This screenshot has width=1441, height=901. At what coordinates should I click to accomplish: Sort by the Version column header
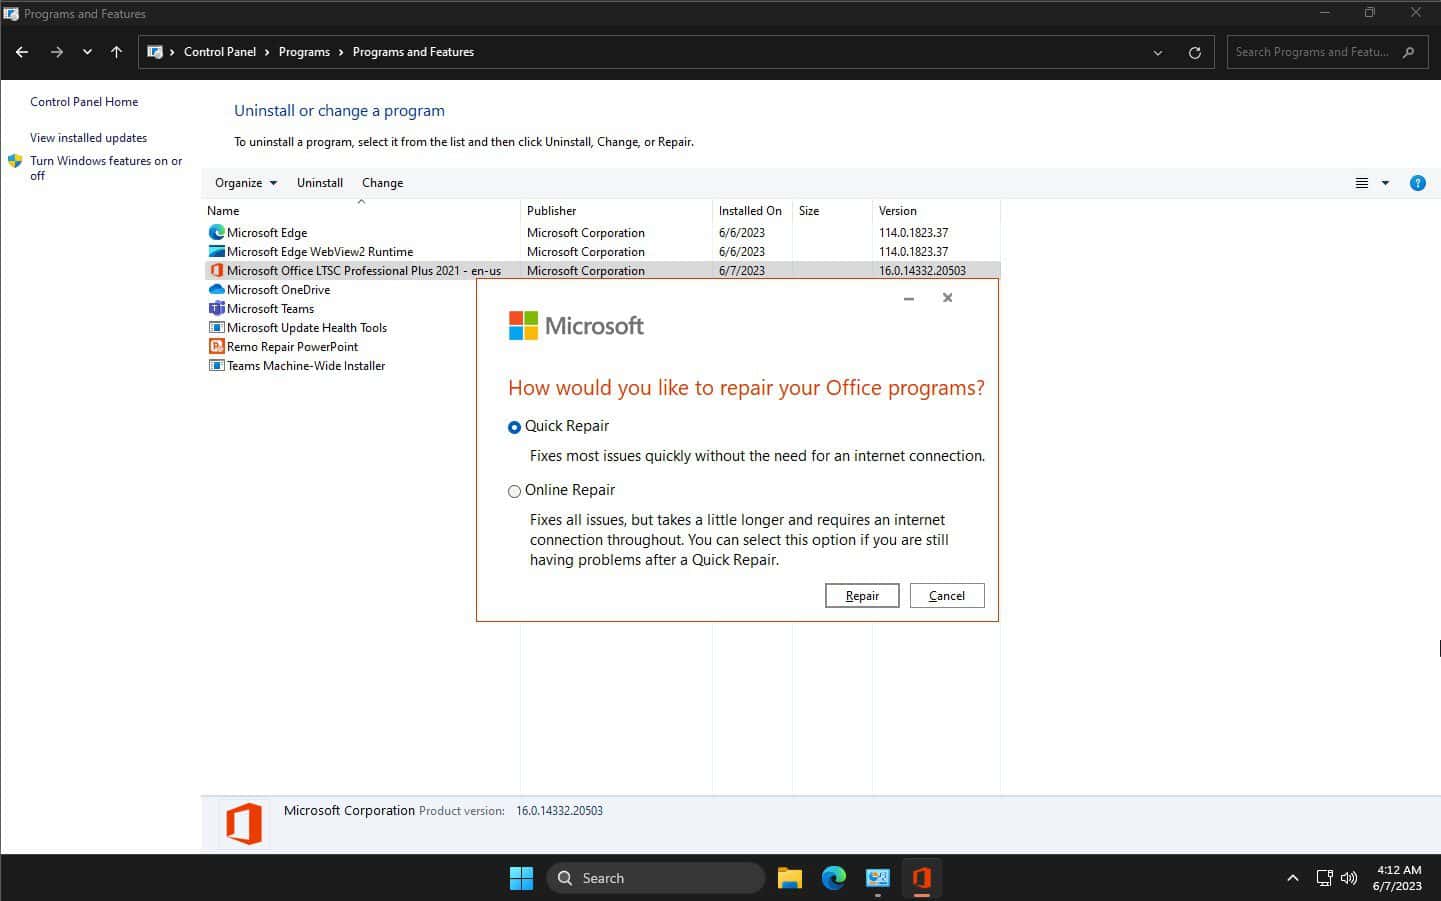936,211
